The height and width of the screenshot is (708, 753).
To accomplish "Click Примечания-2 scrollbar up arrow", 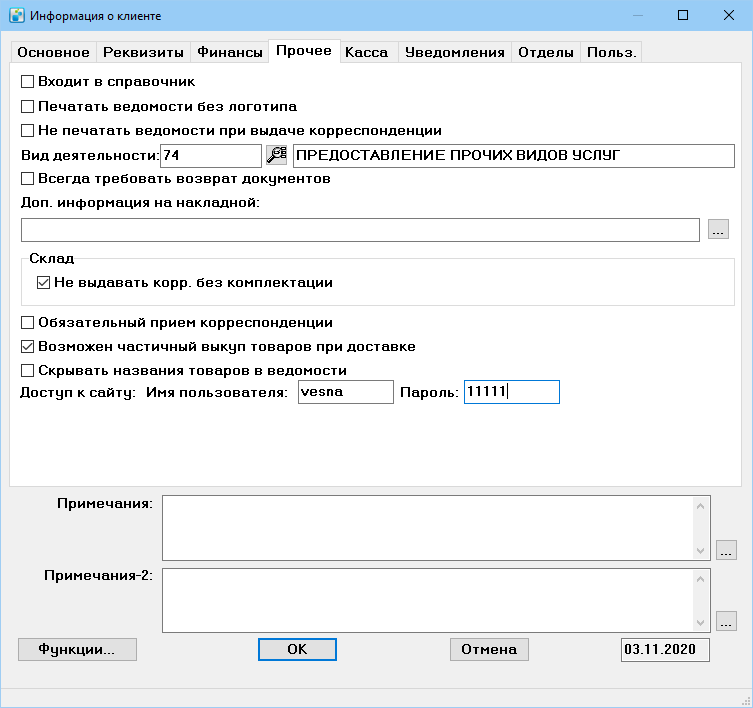I will point(700,579).
